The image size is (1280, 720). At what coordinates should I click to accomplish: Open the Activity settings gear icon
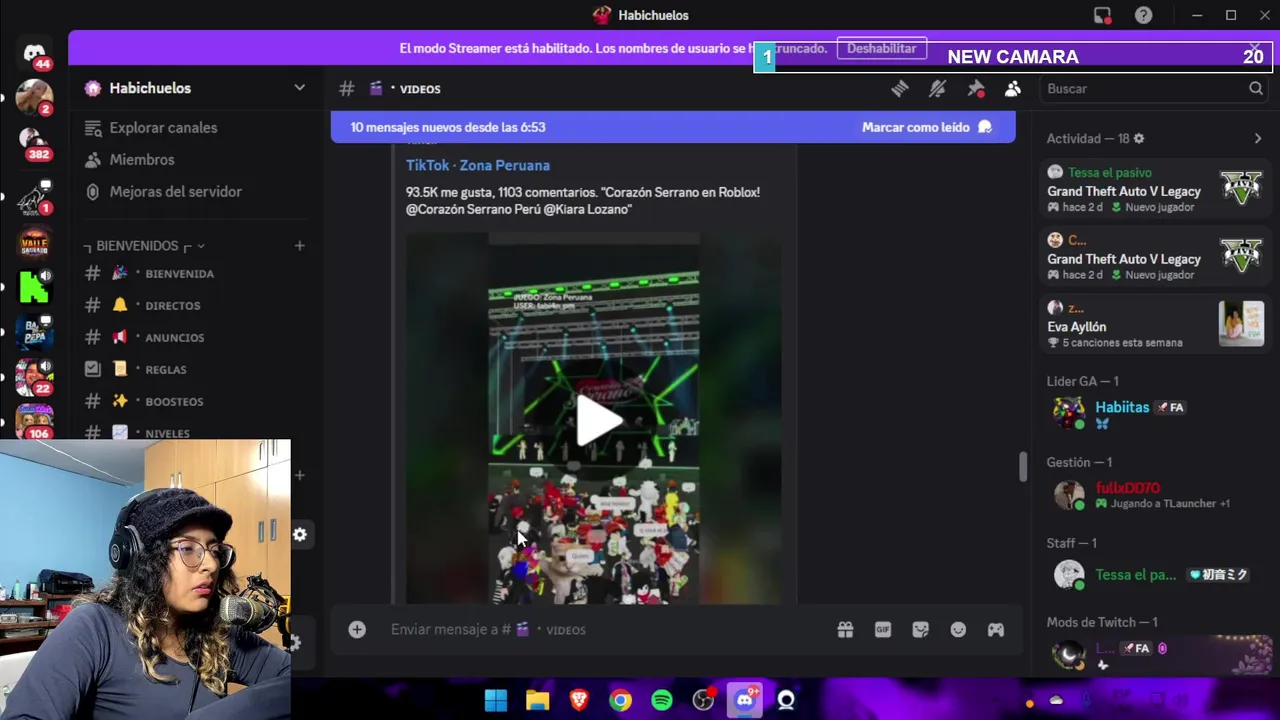[1139, 139]
